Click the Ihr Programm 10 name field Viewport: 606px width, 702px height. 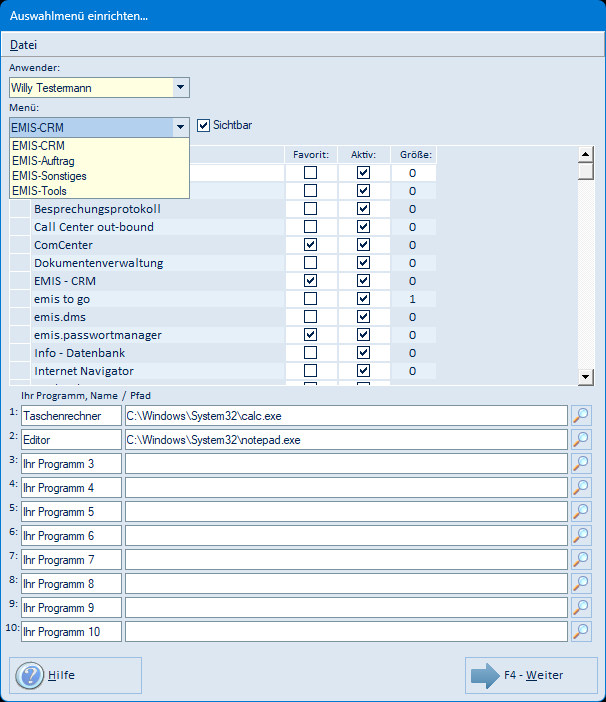71,631
